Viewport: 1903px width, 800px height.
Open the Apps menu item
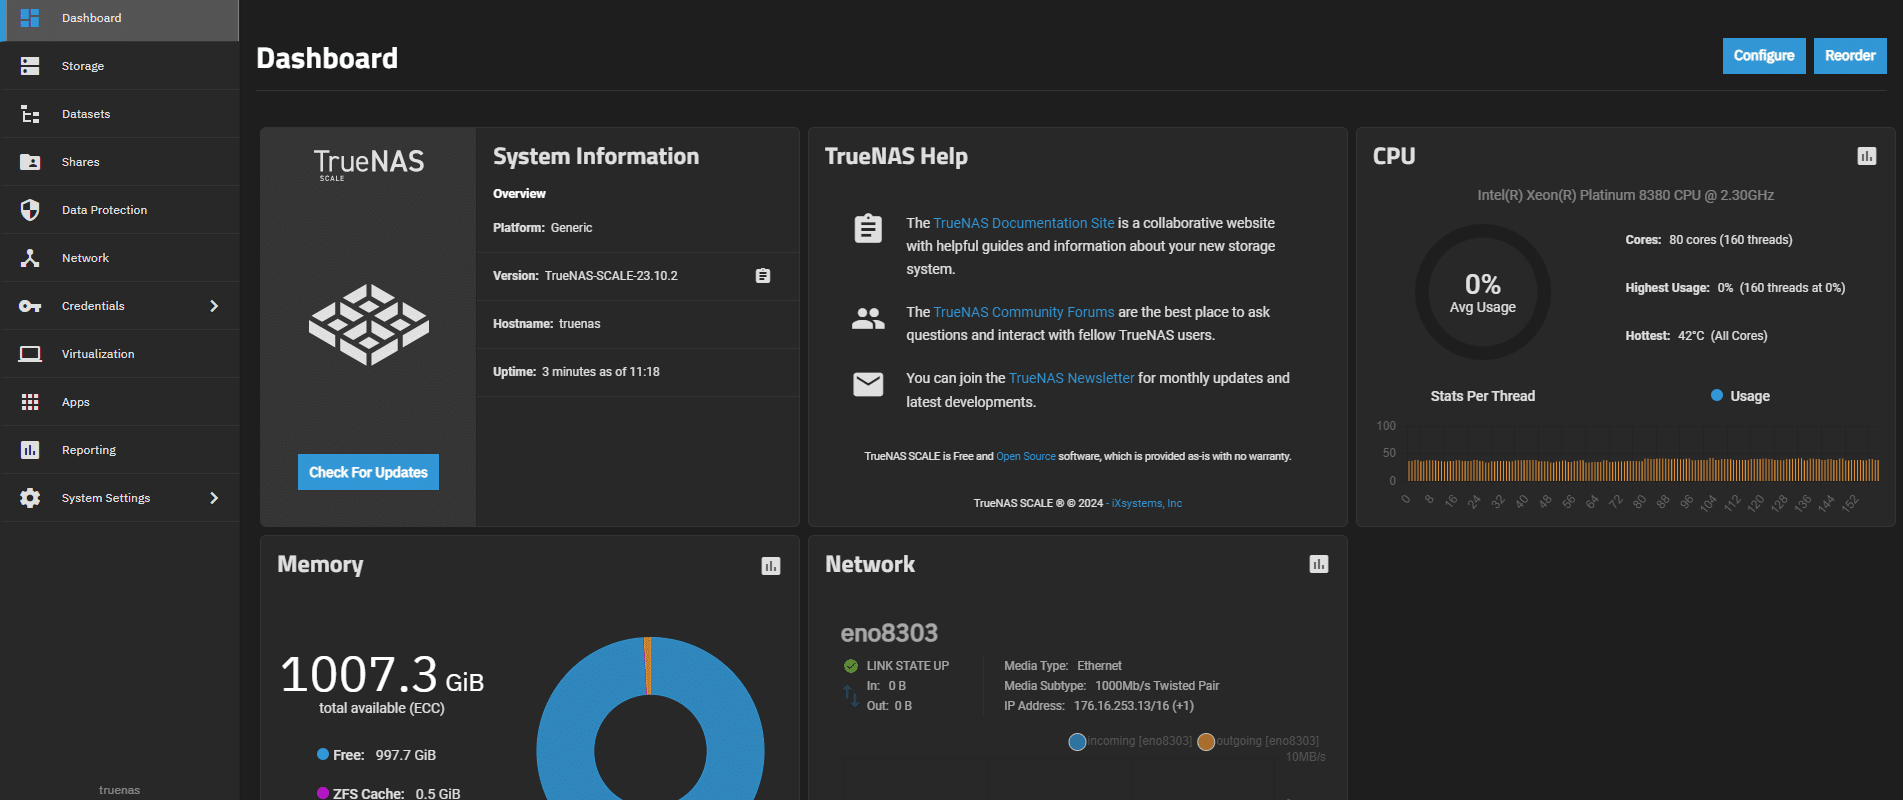click(120, 402)
